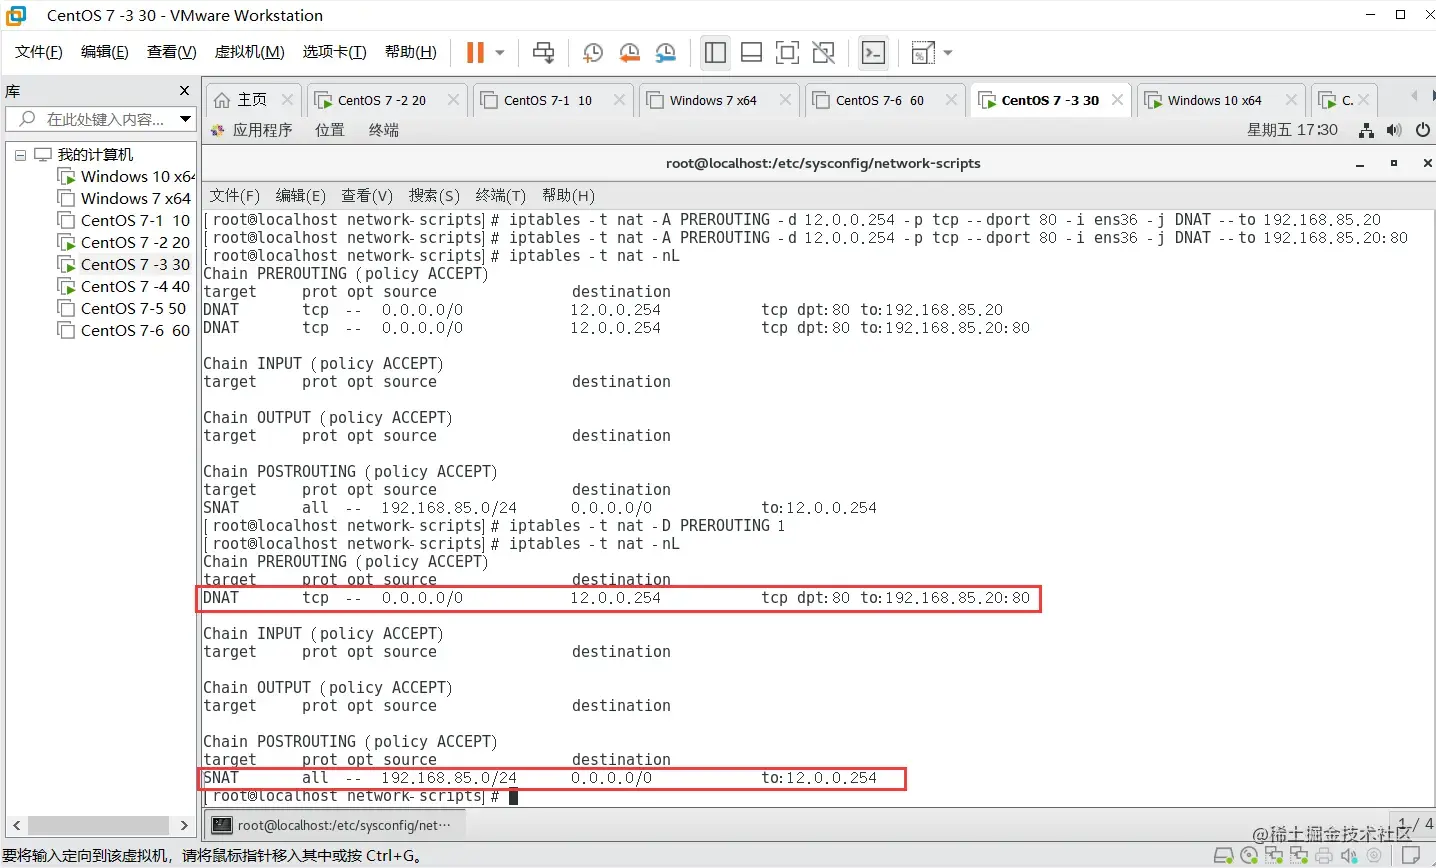This screenshot has width=1436, height=868.
Task: Open the snapshot manager
Action: 666,53
